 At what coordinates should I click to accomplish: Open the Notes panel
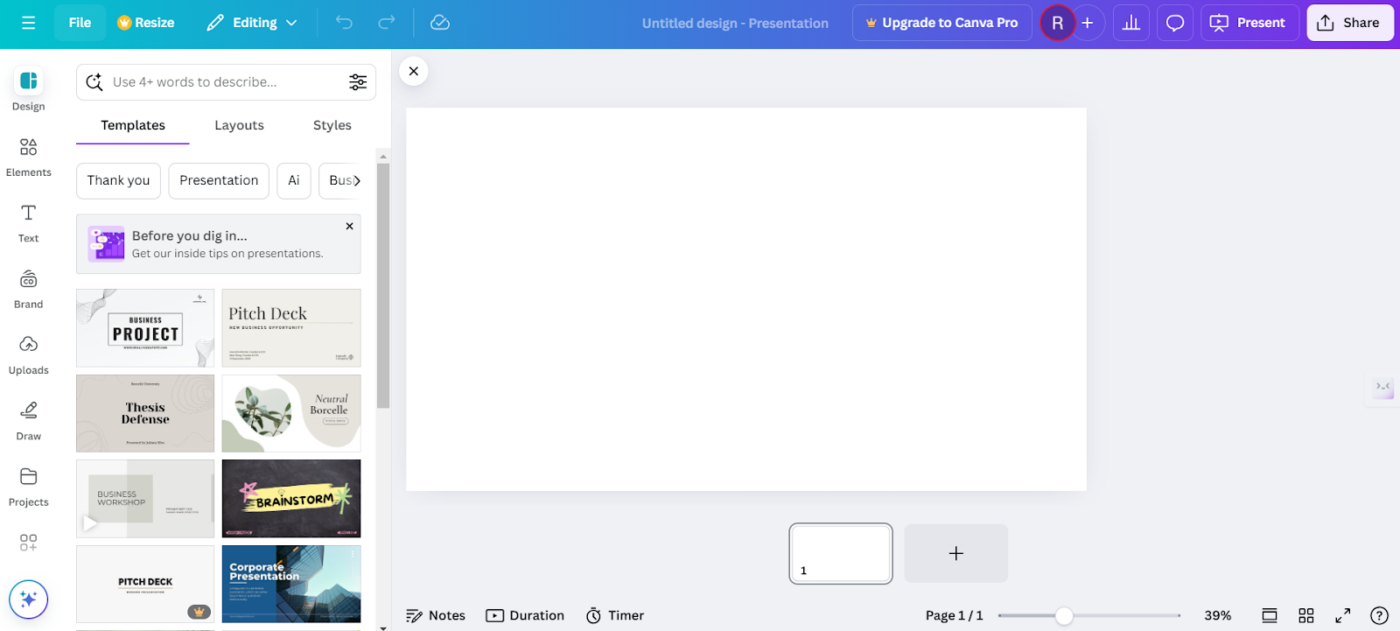(436, 616)
